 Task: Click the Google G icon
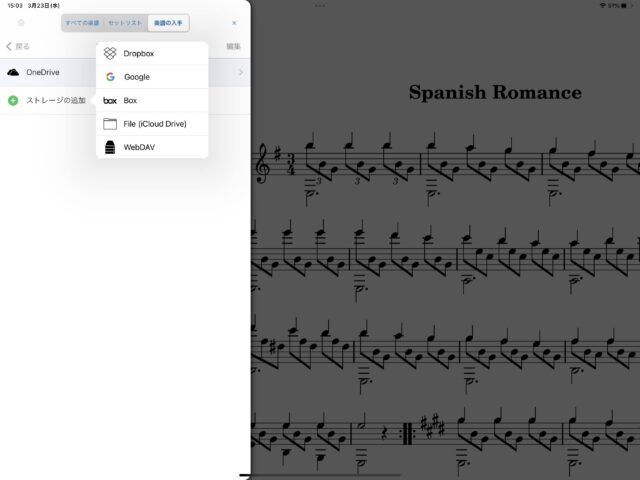coord(110,77)
